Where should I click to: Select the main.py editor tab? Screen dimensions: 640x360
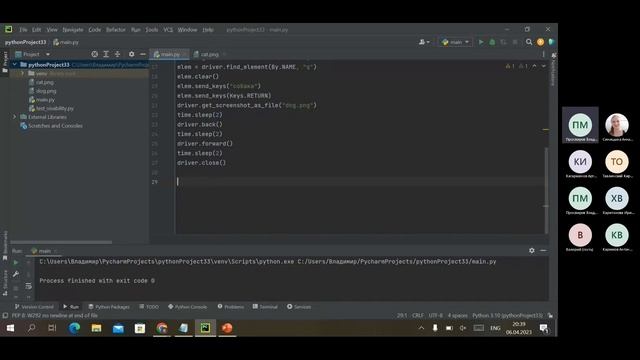pos(170,54)
